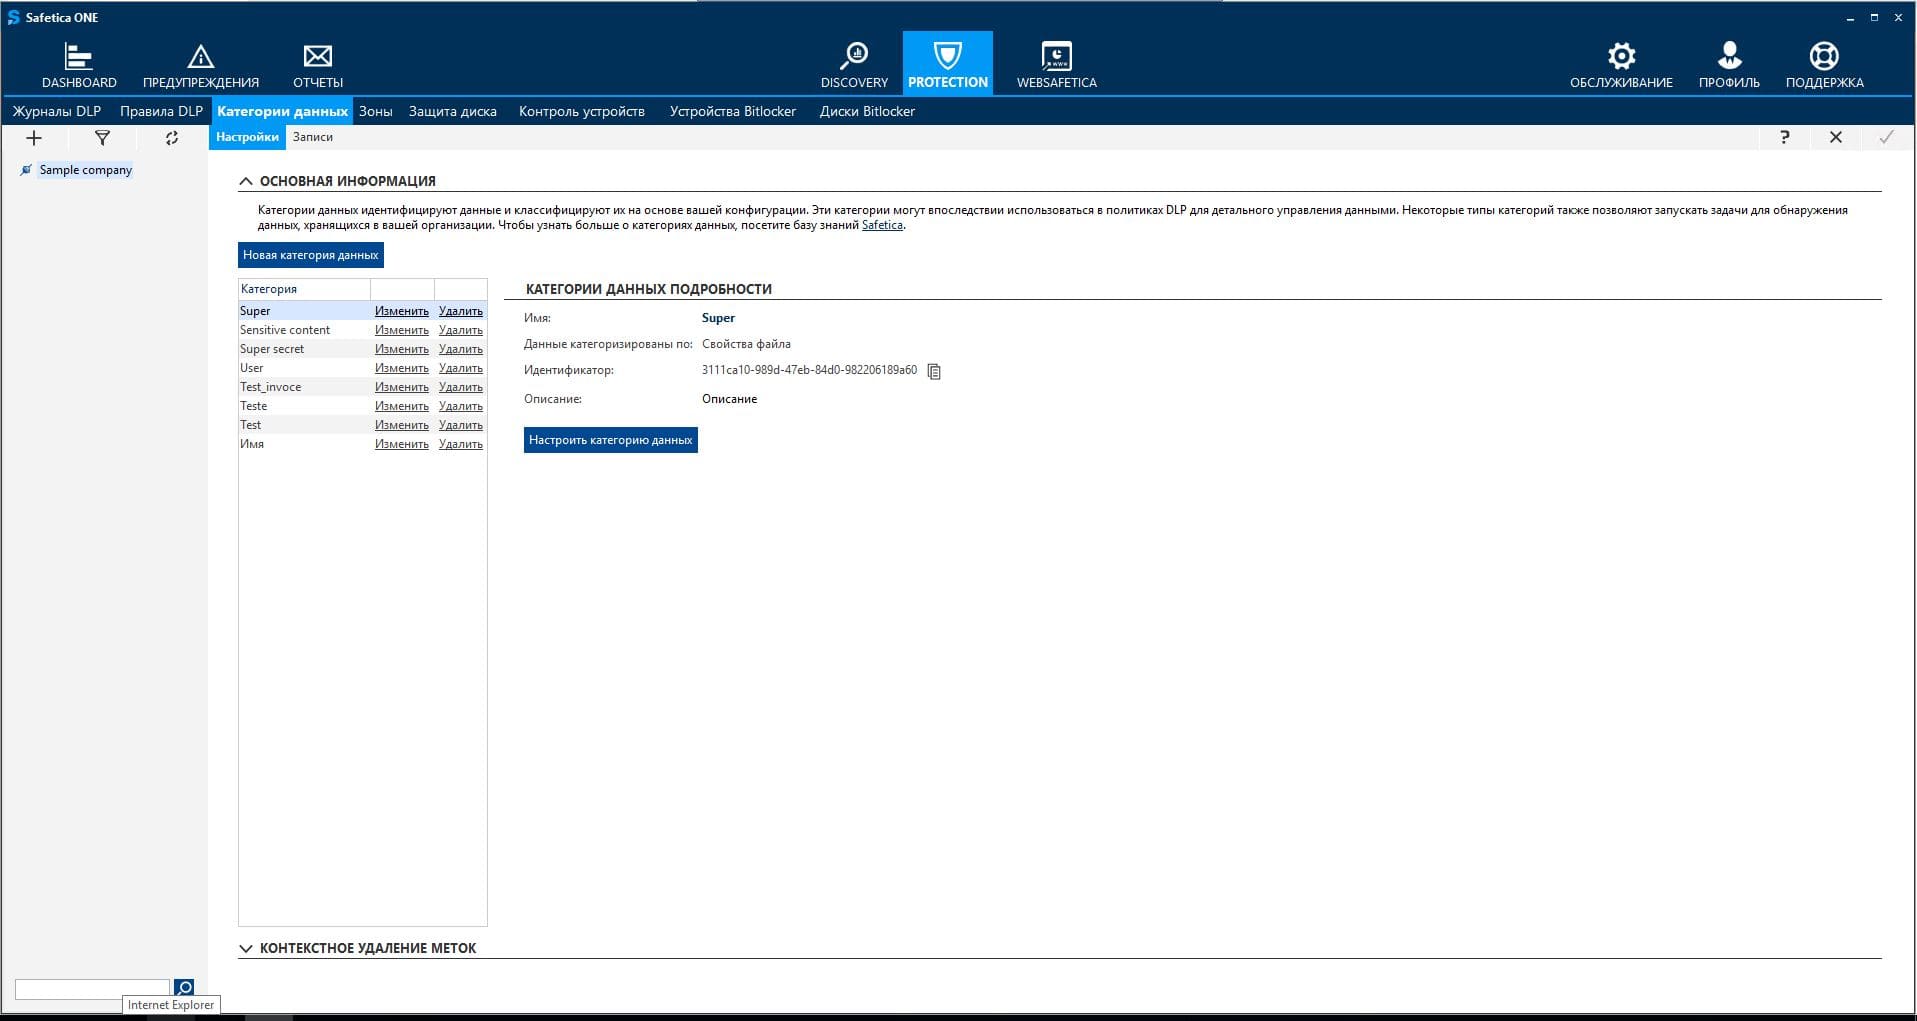The height and width of the screenshot is (1021, 1917).
Task: Copy the category identifier to clipboard
Action: tap(934, 371)
